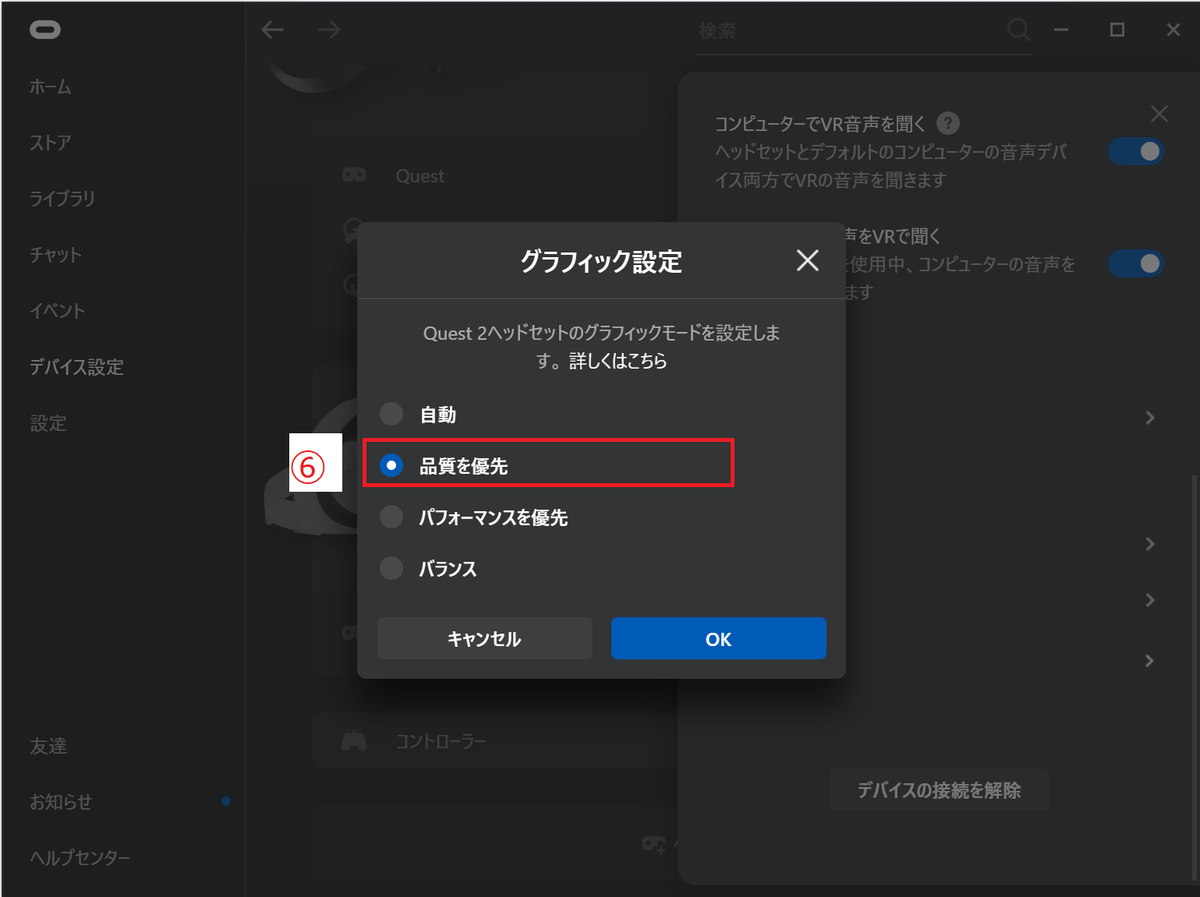Click the Quest headset icon

point(354,176)
